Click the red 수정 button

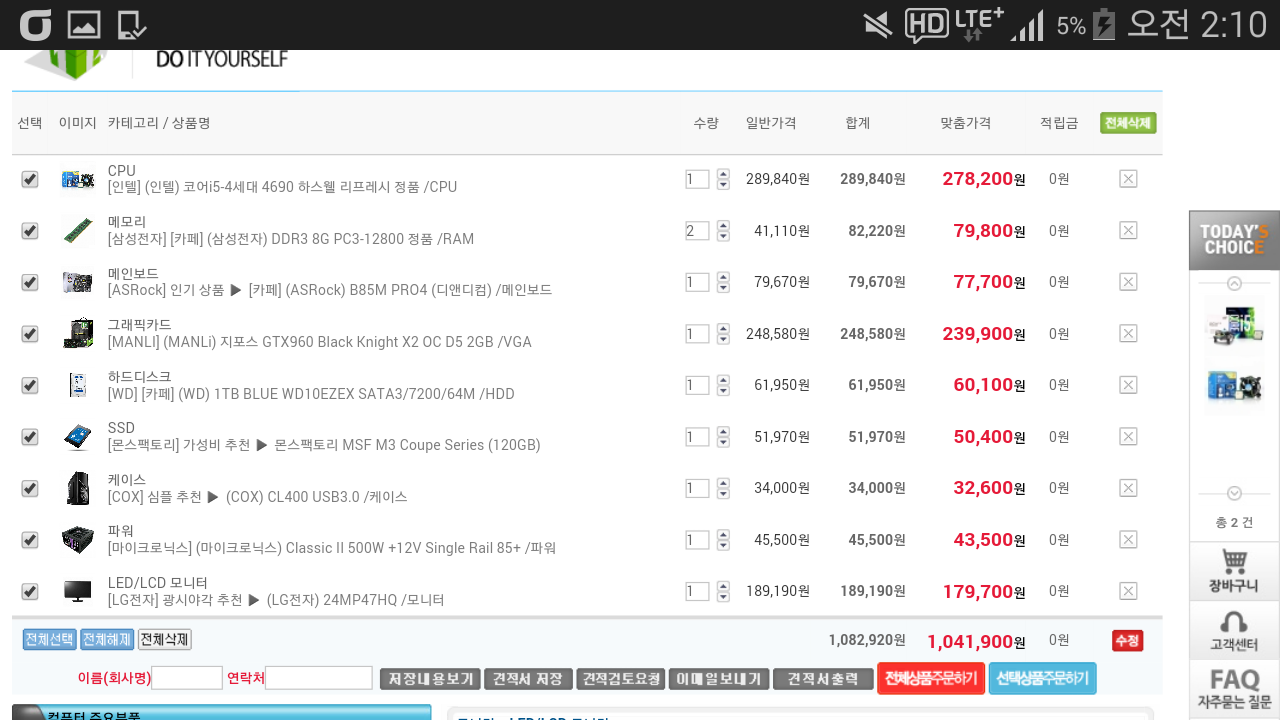point(1128,640)
